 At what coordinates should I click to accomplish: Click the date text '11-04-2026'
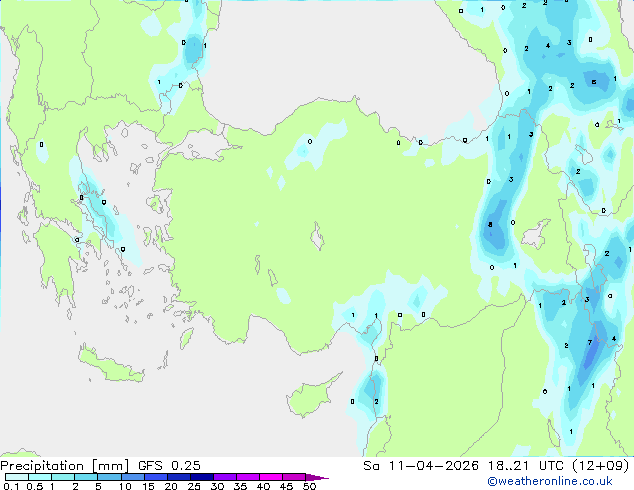[x=434, y=466]
